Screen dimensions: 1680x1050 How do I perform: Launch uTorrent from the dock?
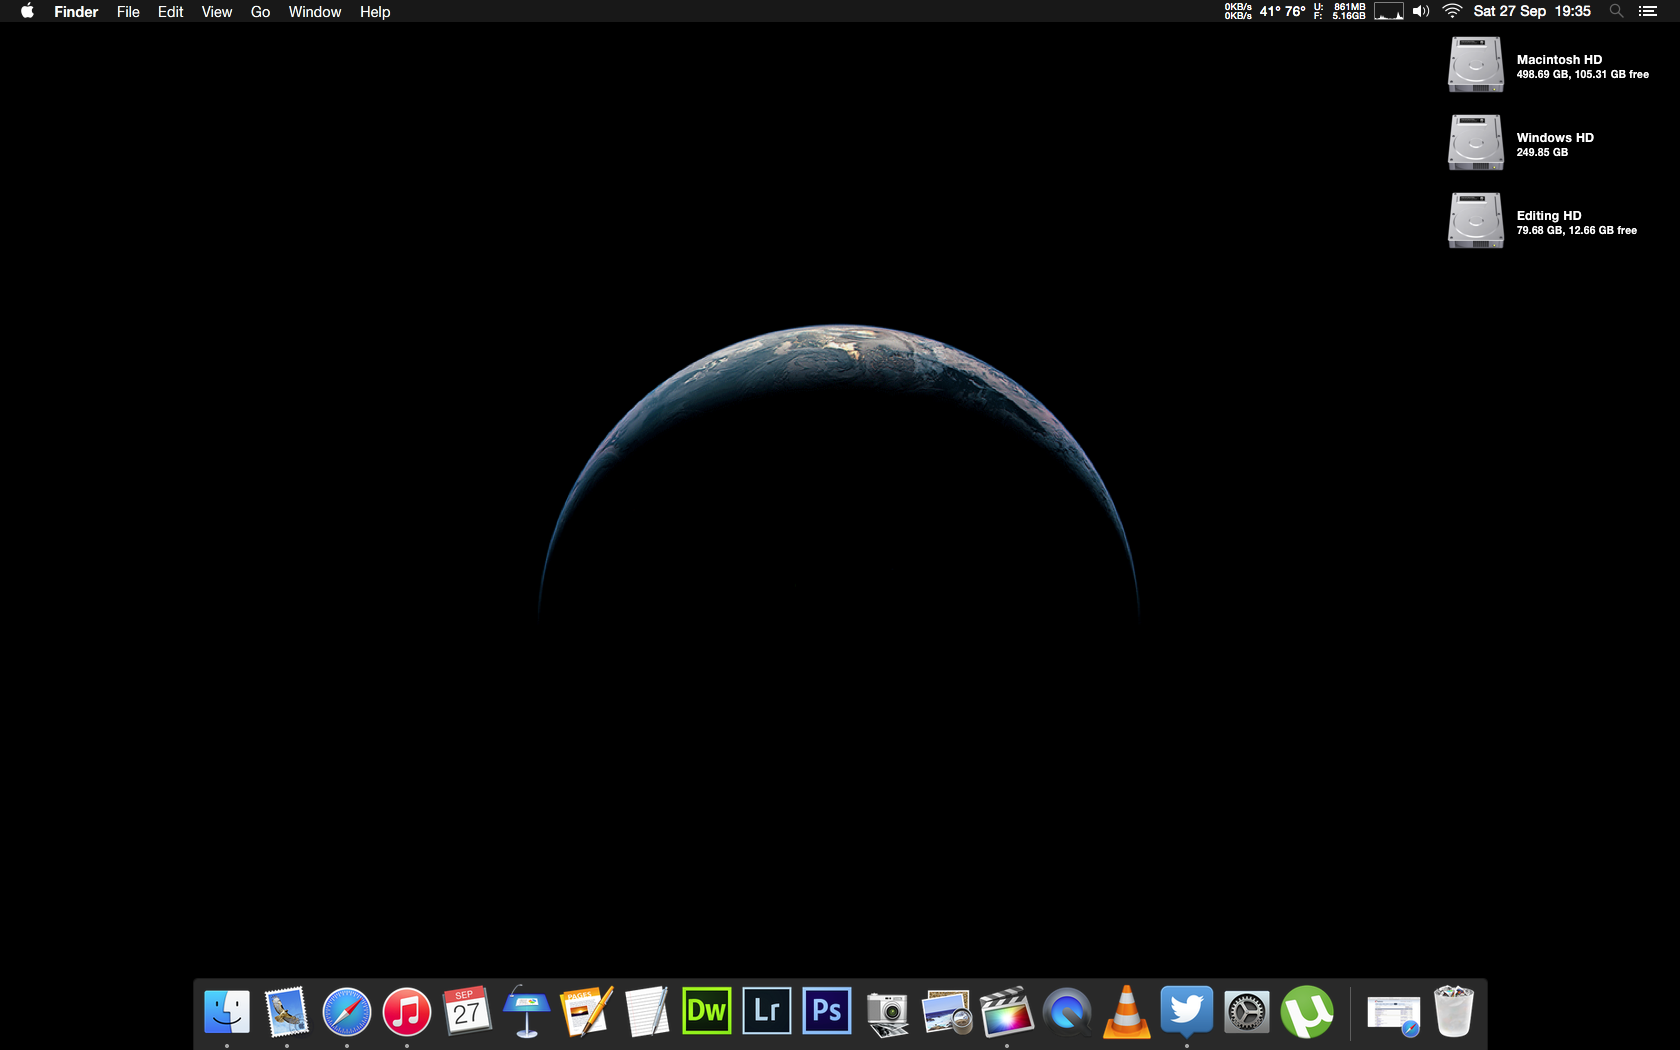tap(1307, 1012)
